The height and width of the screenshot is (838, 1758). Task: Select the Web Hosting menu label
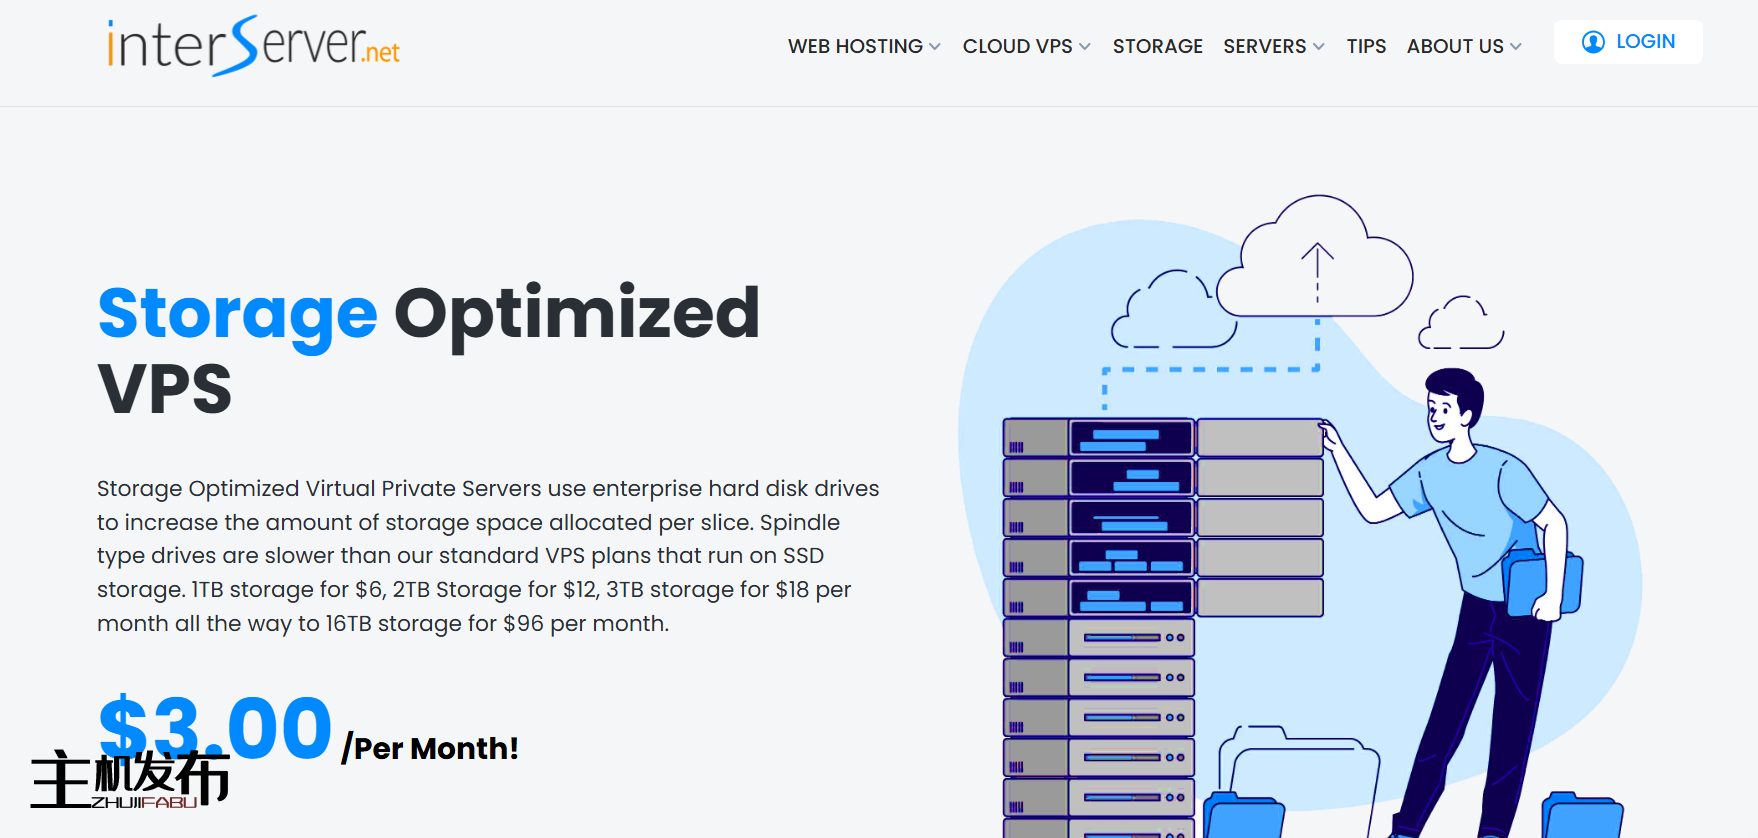click(x=855, y=47)
